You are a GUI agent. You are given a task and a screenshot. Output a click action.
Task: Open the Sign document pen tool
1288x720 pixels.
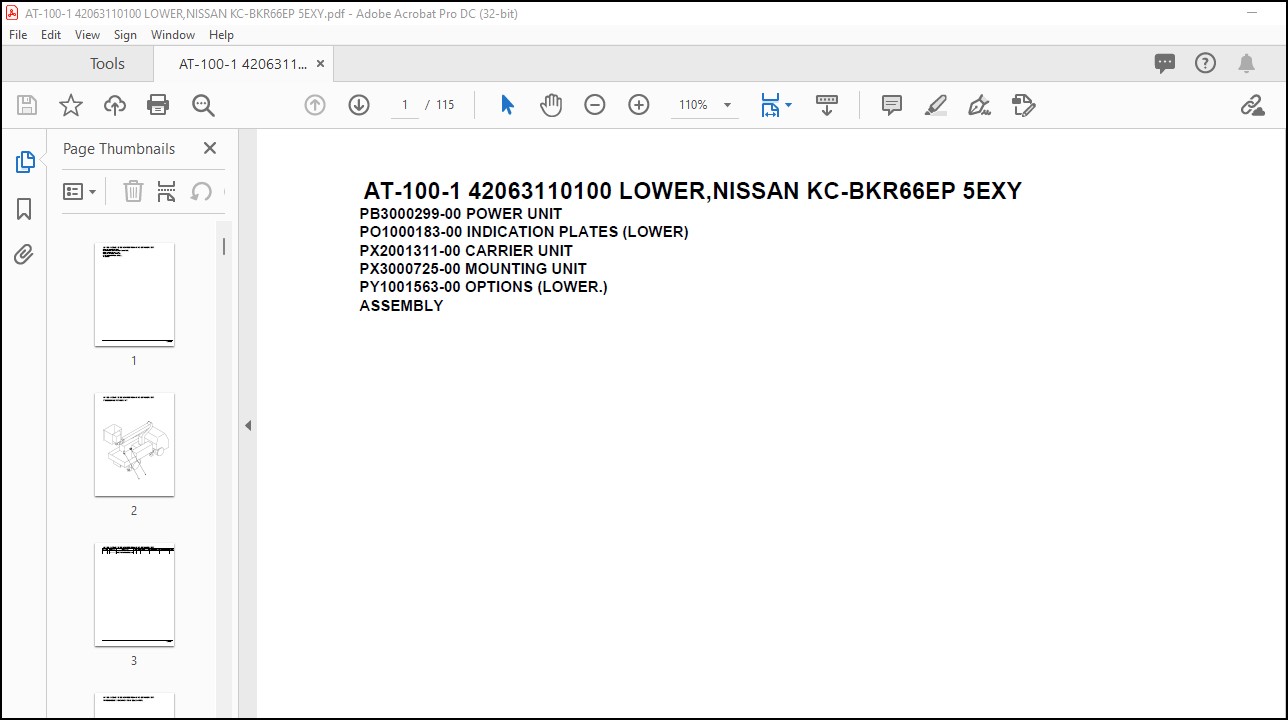(x=980, y=105)
